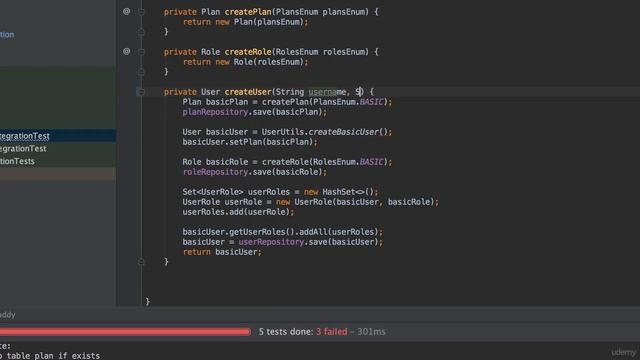Click the '3 failed' red status text
Screen dimensions: 640x360
click(x=332, y=332)
